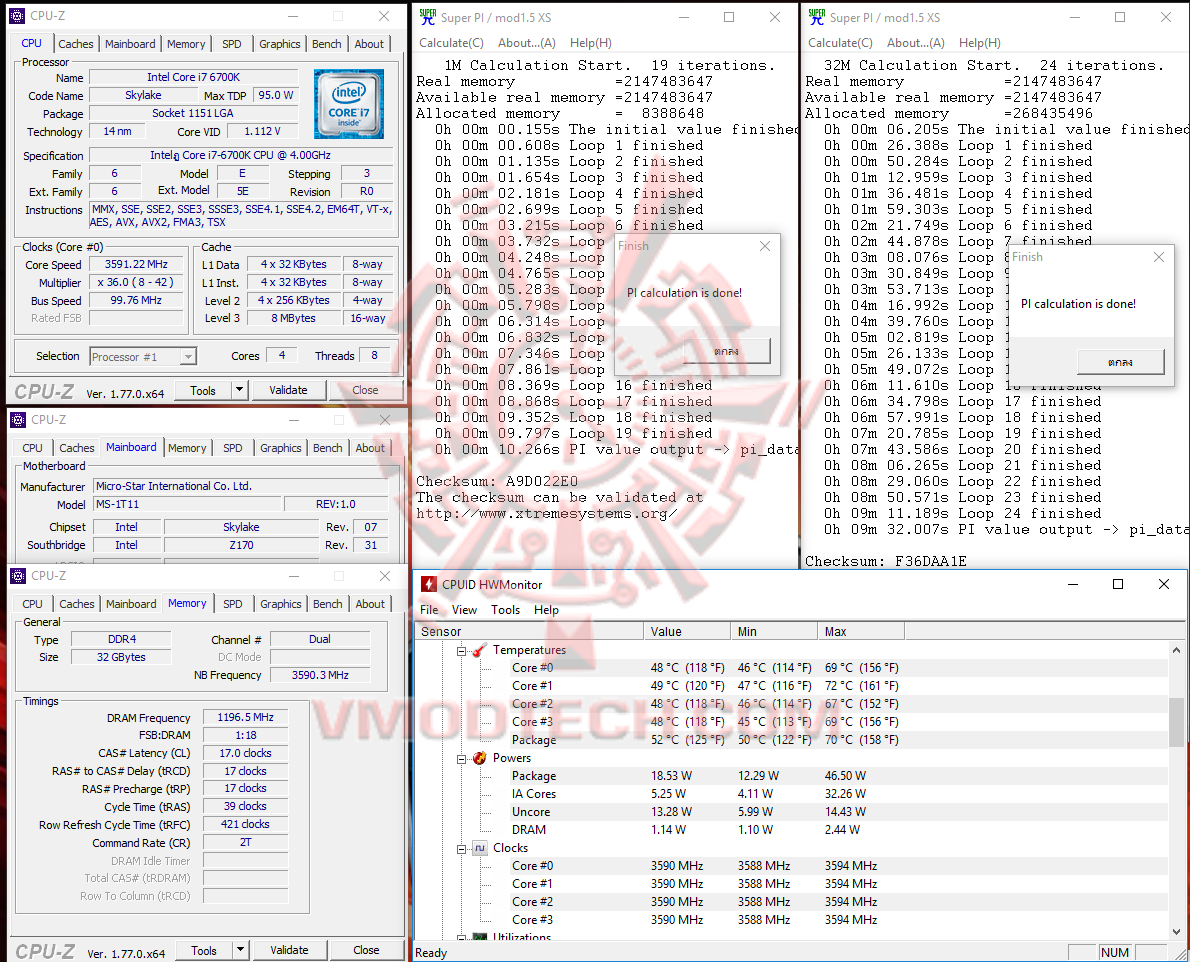Screen dimensions: 1190x962
Task: Click the Super PI icon in 1M window title
Action: pyautogui.click(x=428, y=17)
